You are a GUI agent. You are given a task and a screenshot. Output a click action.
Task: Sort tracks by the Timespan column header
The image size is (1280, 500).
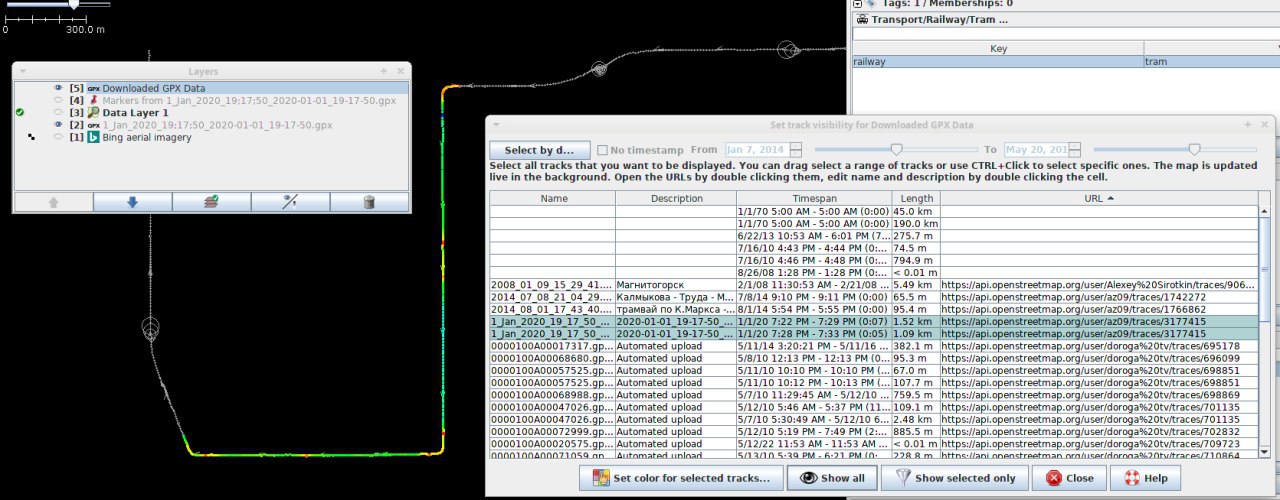812,198
